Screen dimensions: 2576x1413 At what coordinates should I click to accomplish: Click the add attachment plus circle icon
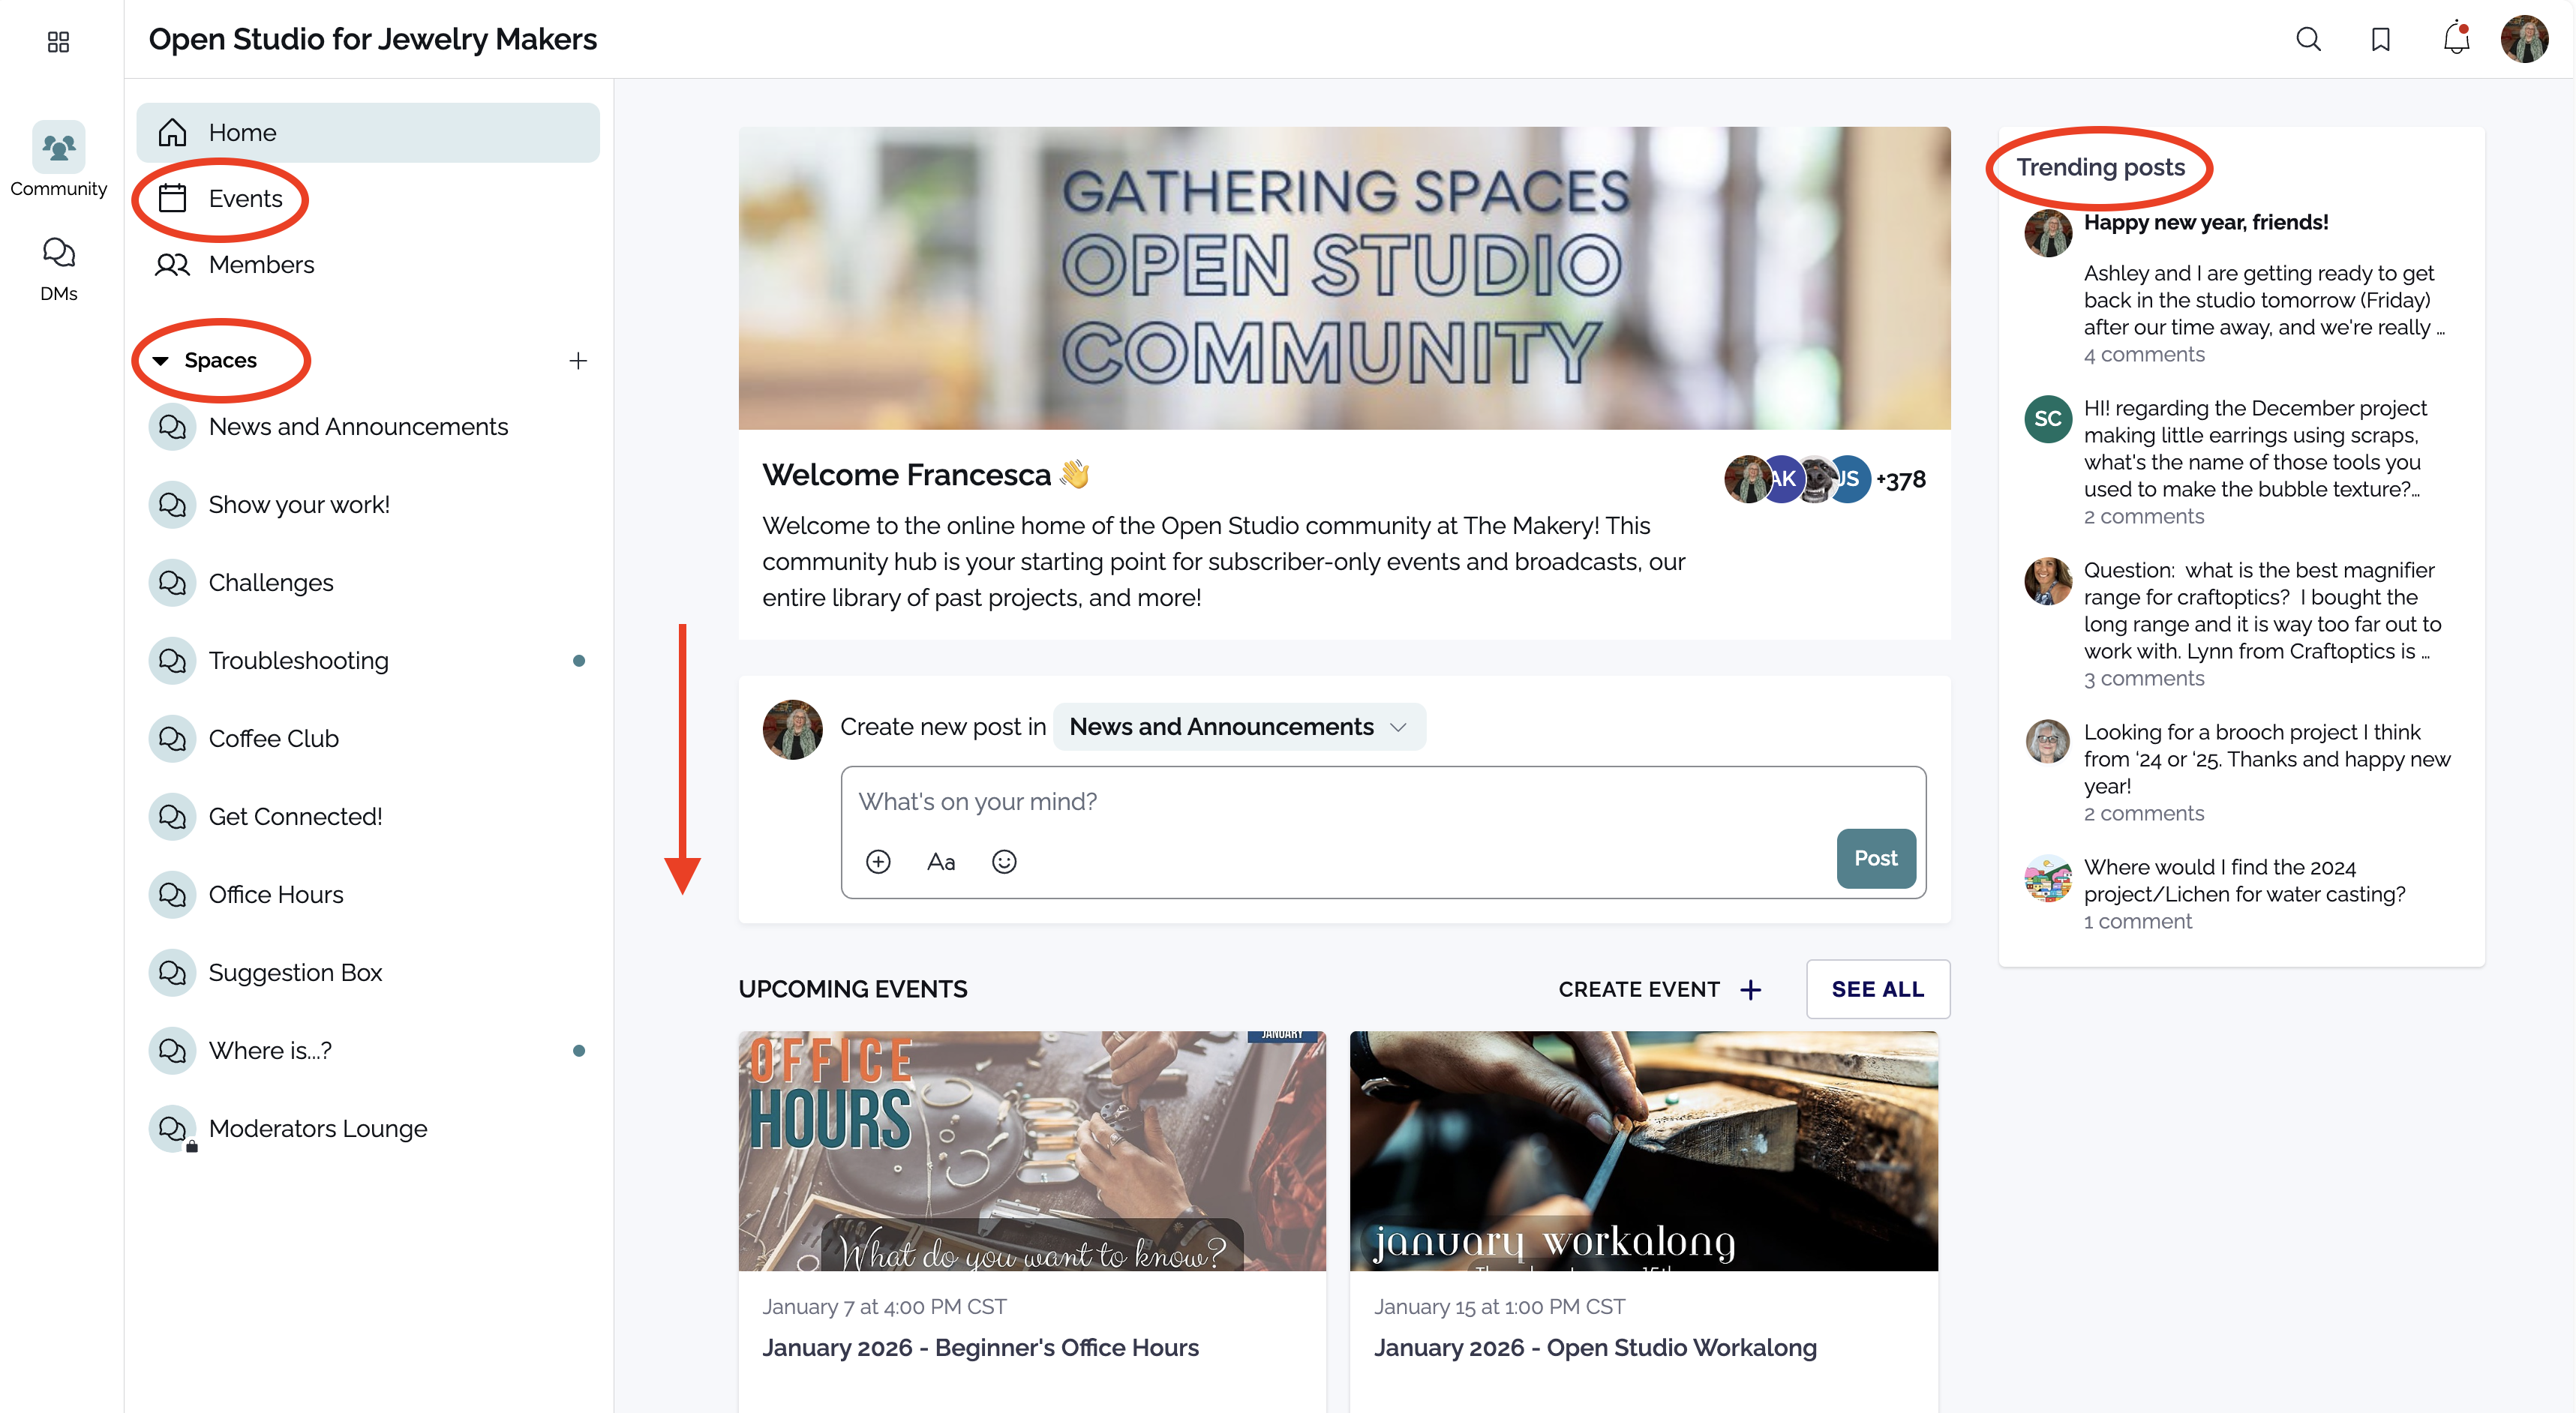(x=878, y=861)
